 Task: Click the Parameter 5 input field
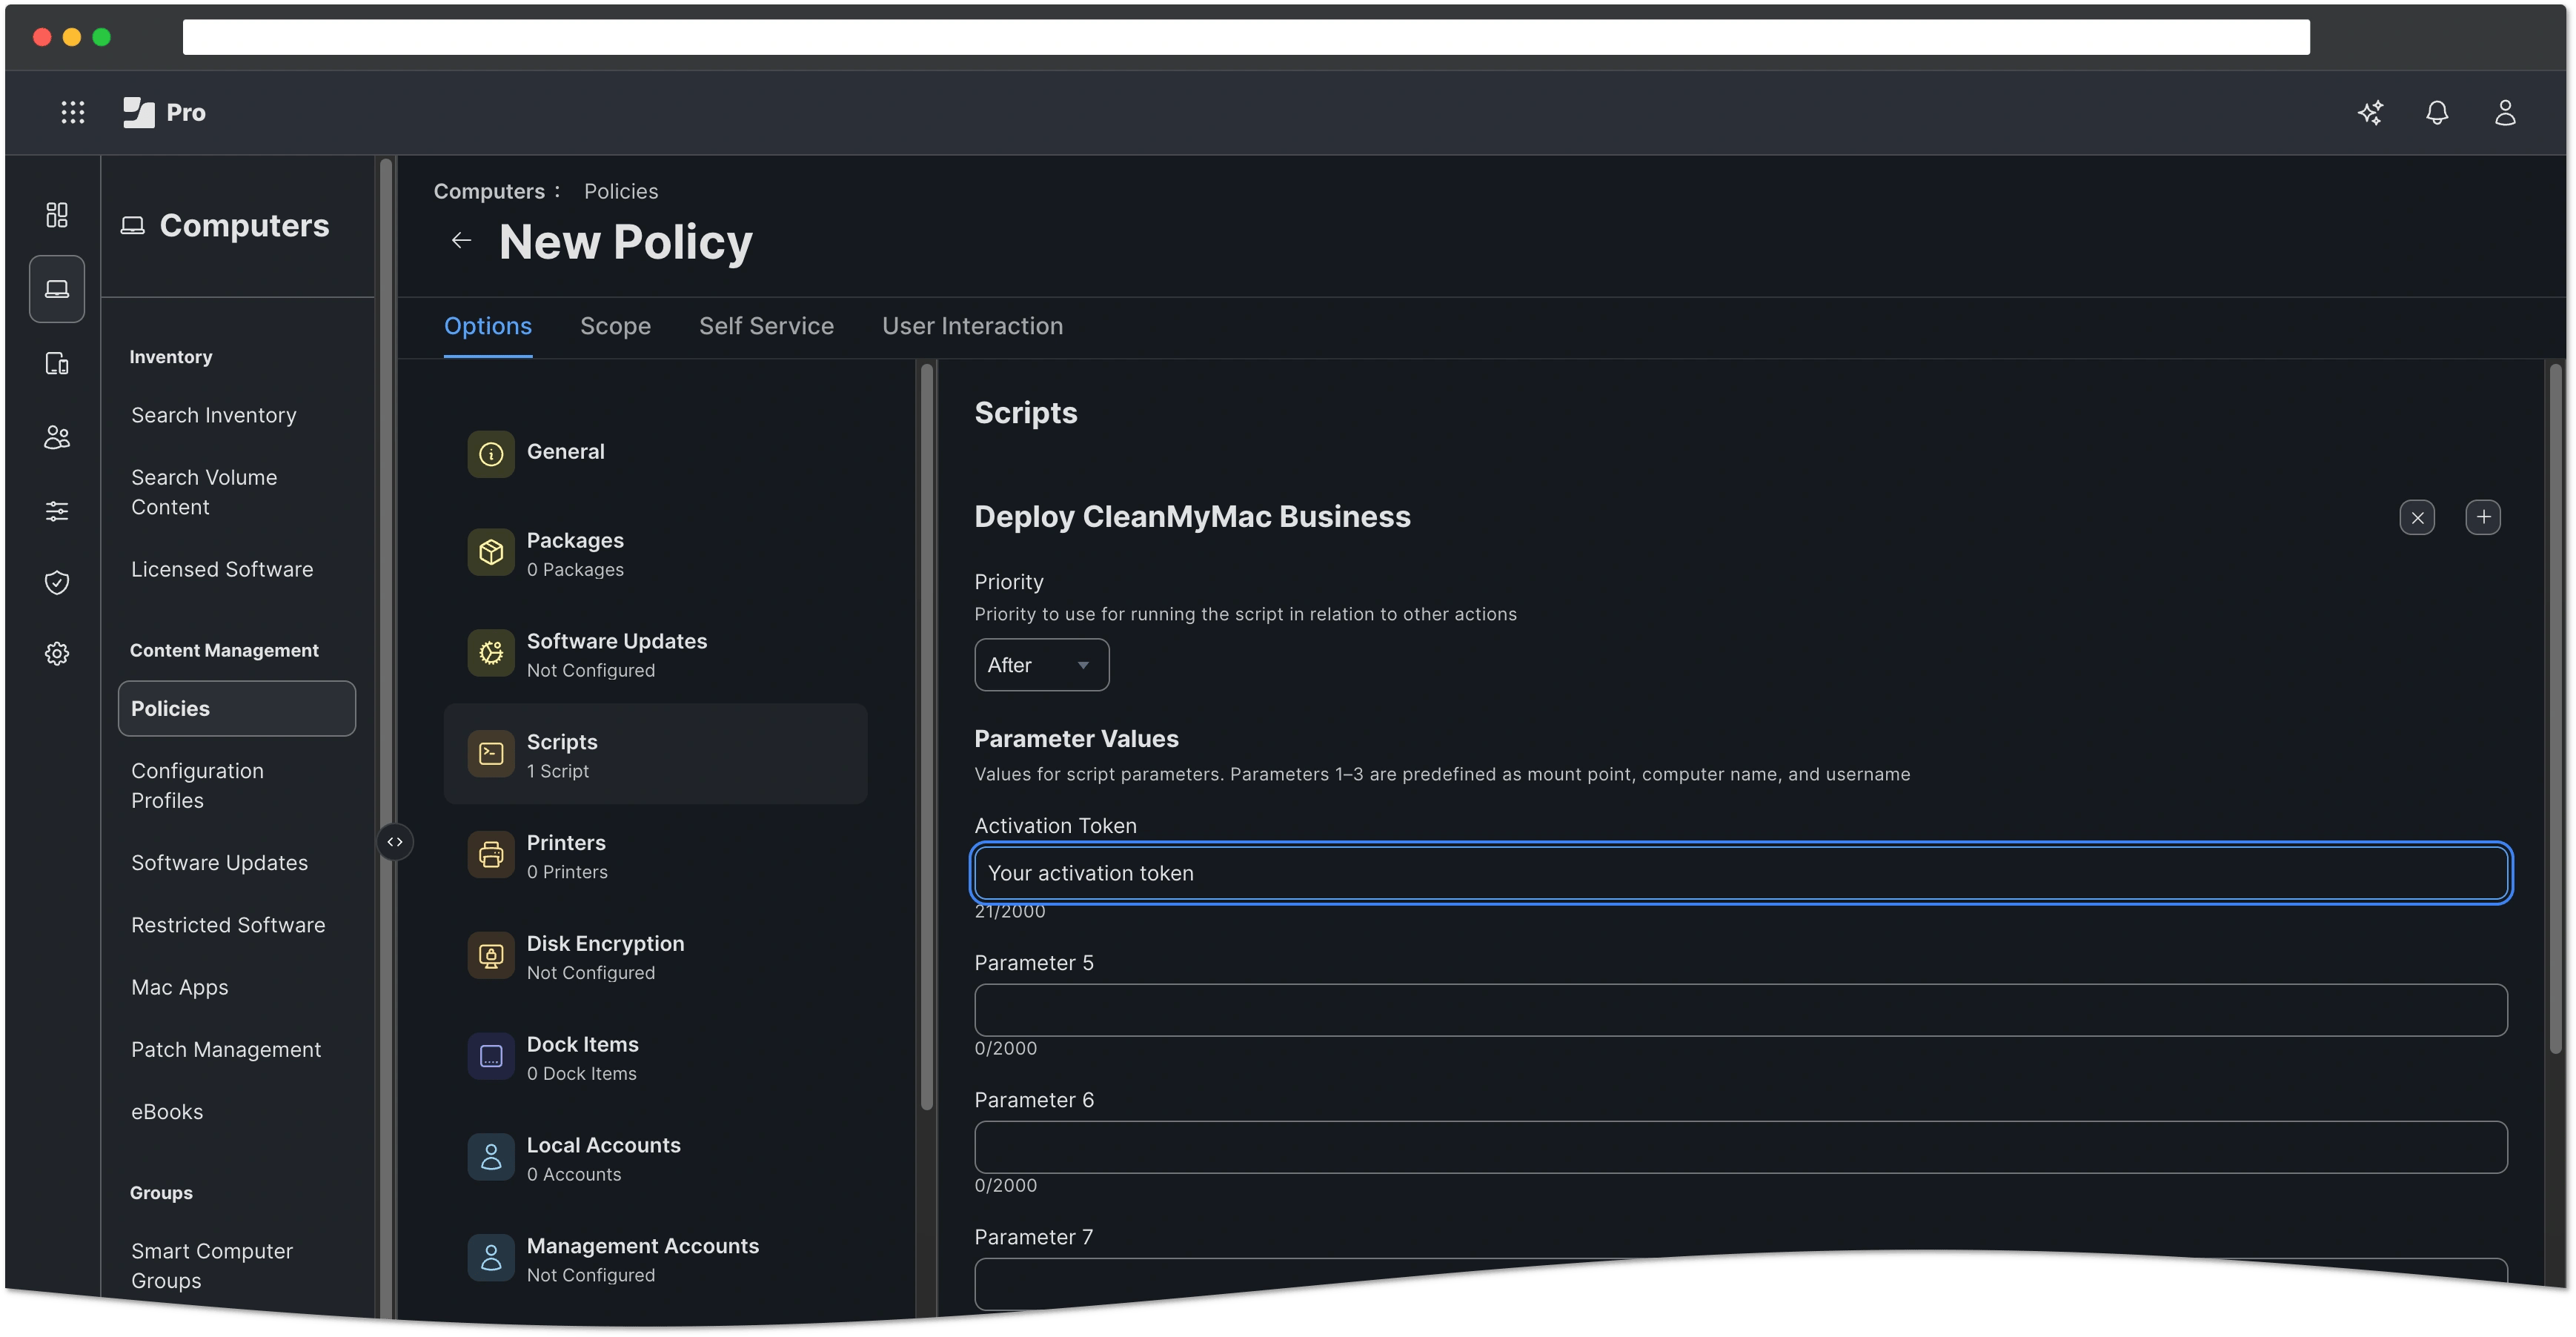click(1740, 1010)
